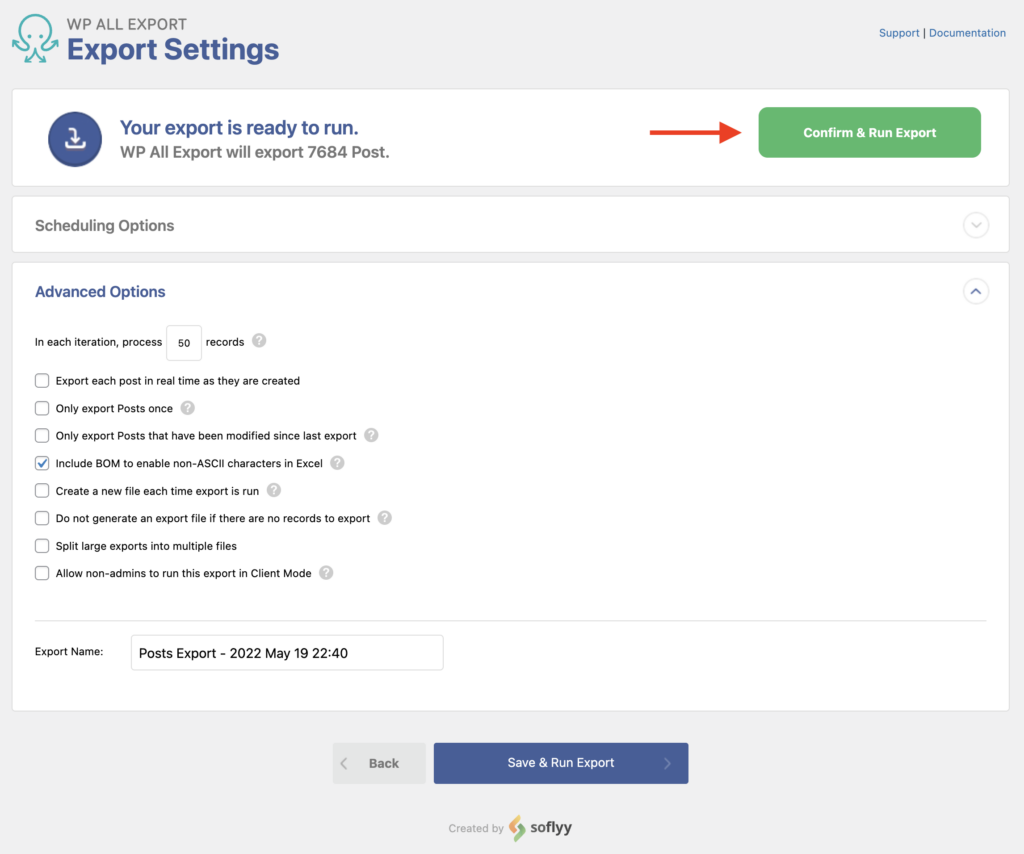
Task: Enable 'Only export Posts once'
Action: pos(42,408)
